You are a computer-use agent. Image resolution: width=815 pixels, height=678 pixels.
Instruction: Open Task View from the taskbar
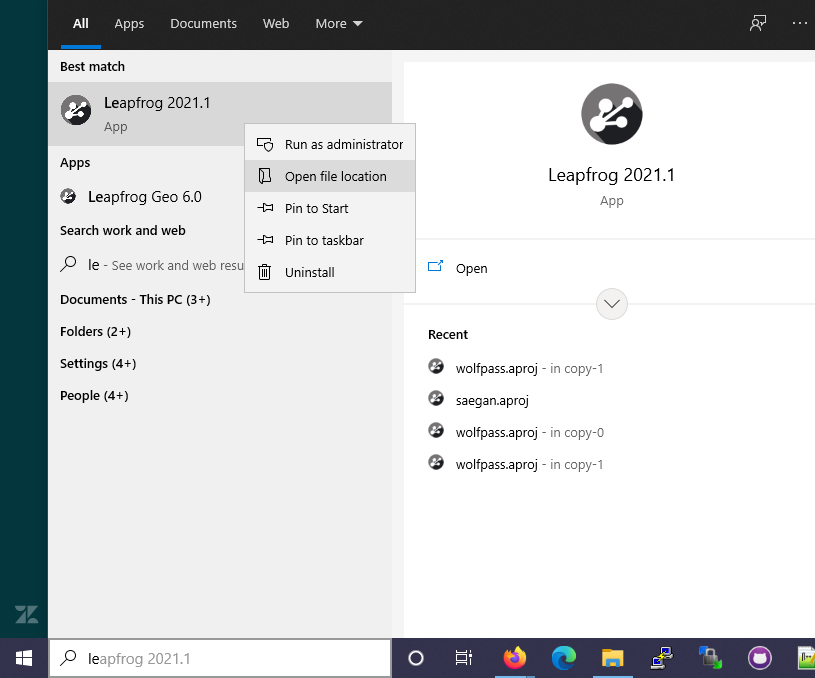[x=464, y=658]
